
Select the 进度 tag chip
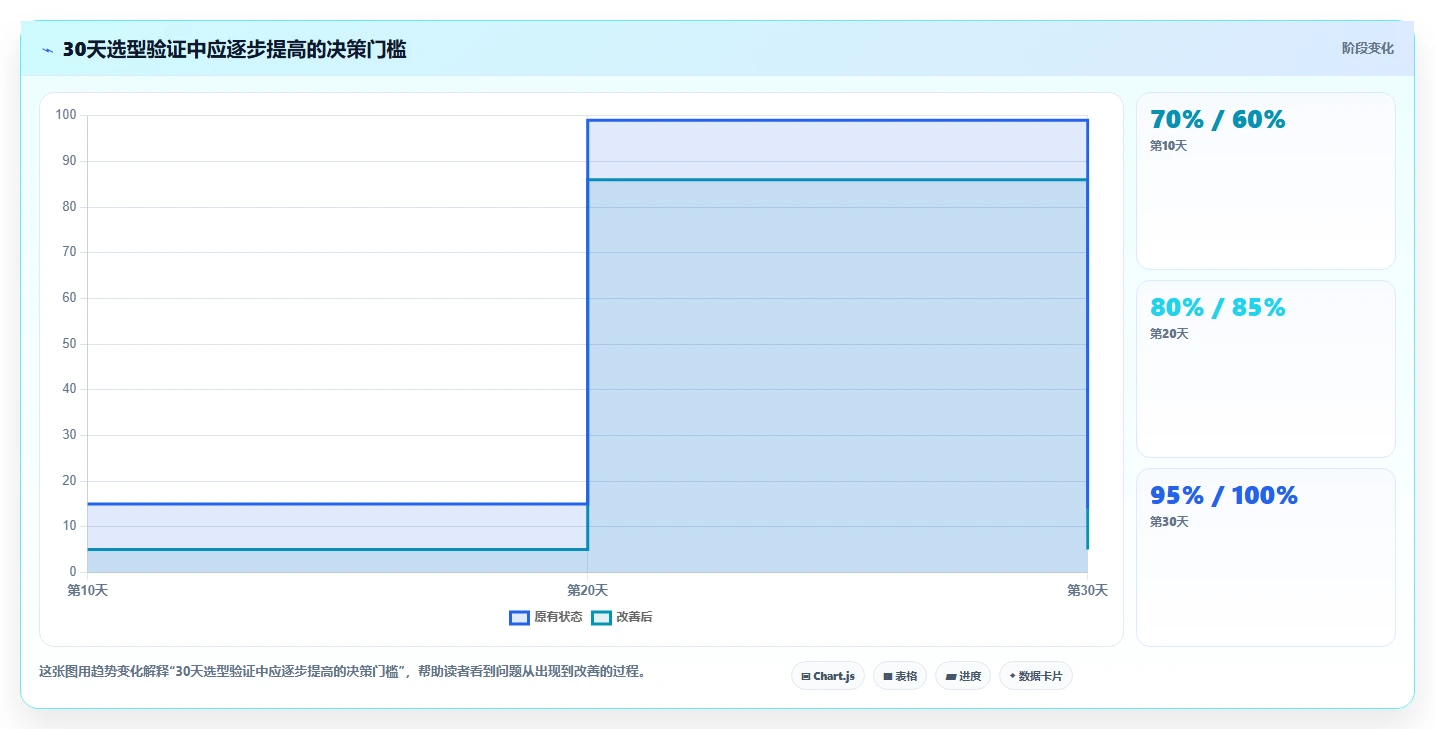pos(963,676)
